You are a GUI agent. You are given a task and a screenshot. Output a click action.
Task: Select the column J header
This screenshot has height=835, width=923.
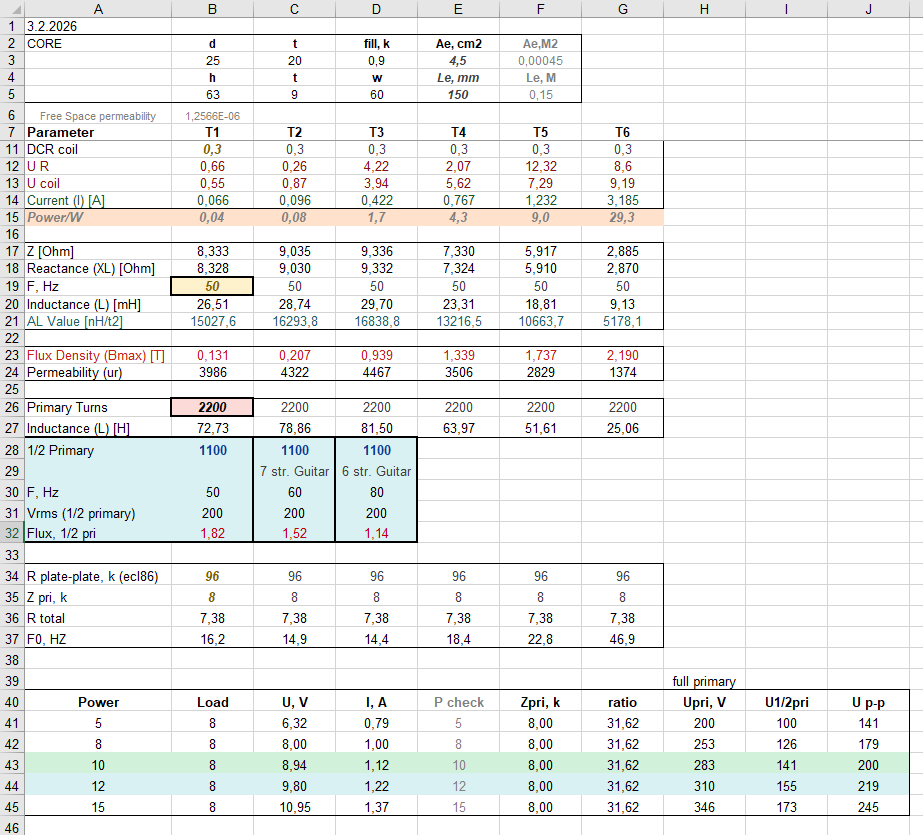[869, 9]
